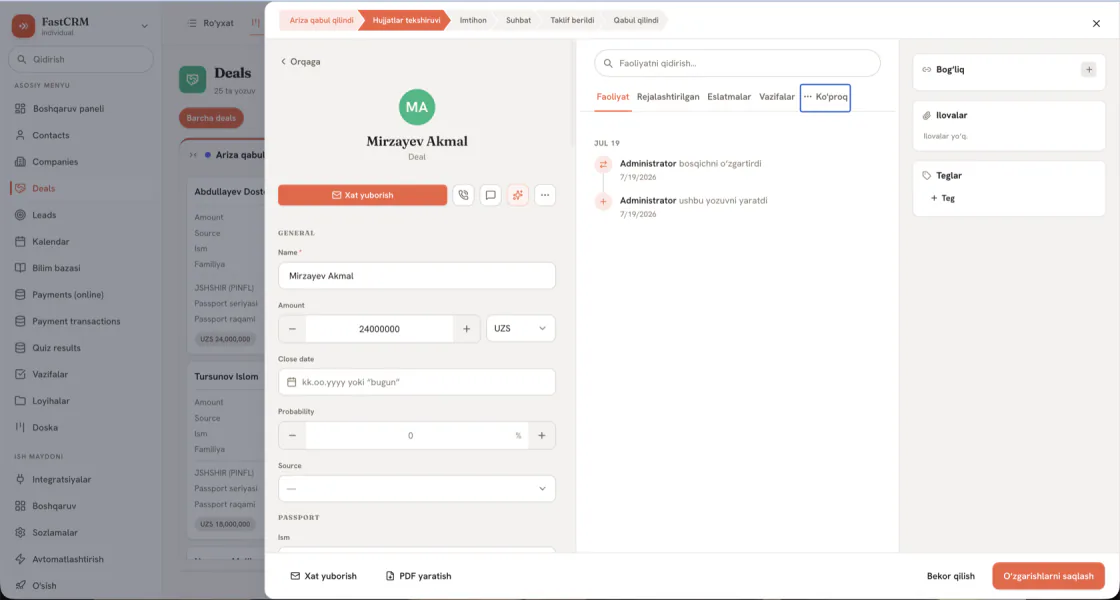Click the Faoliyatni qidirish search field
This screenshot has width=1120, height=600.
737,63
